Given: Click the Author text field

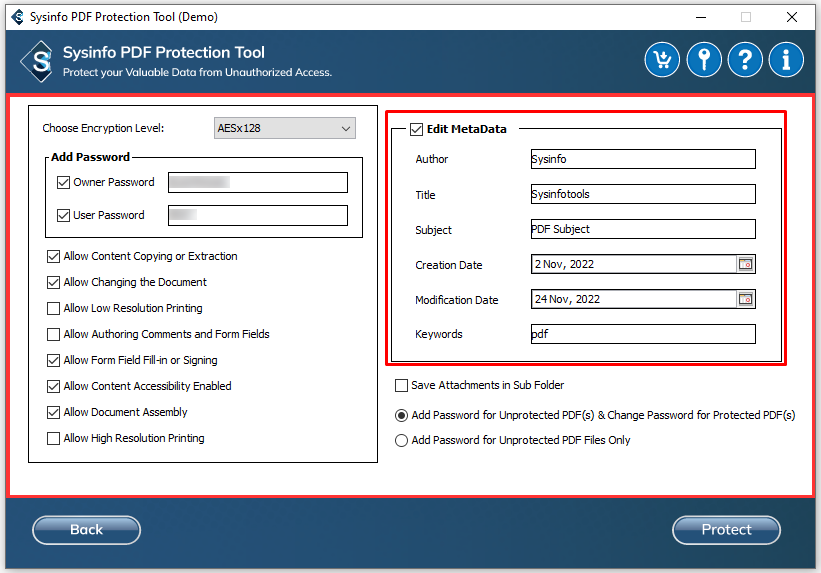Looking at the screenshot, I should coord(642,159).
